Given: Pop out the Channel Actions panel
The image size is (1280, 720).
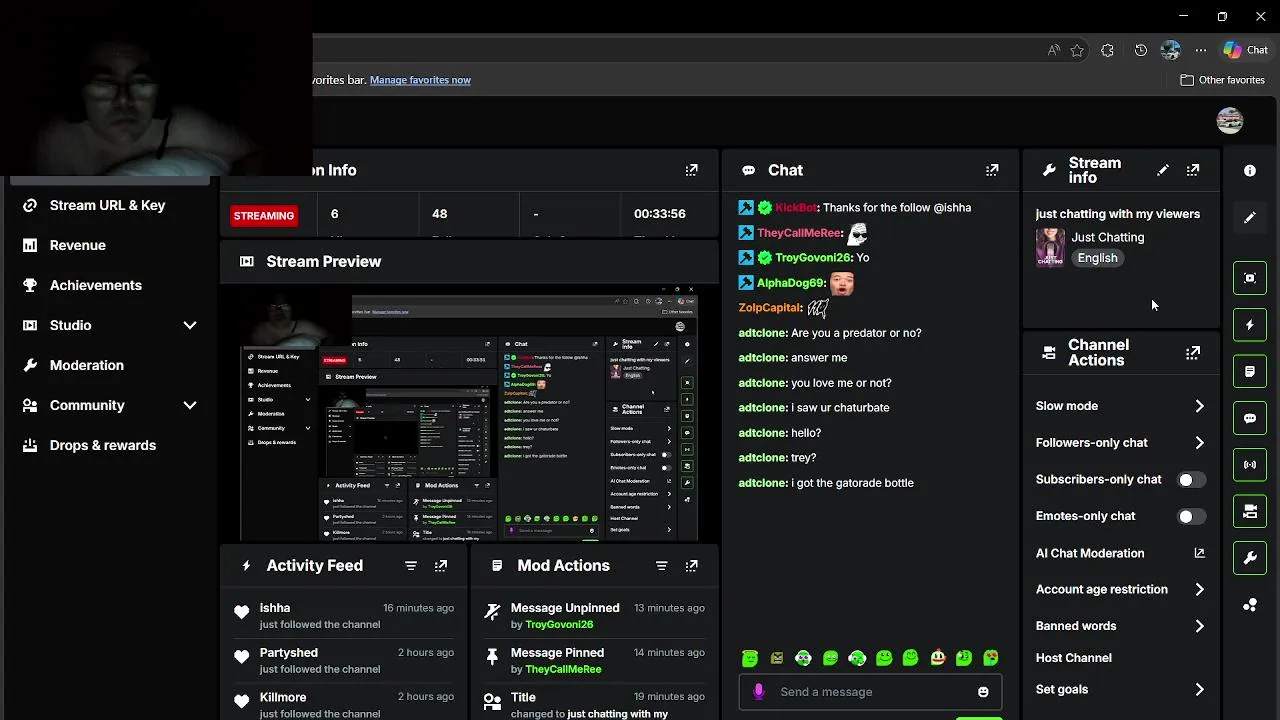Looking at the screenshot, I should click(x=1193, y=353).
